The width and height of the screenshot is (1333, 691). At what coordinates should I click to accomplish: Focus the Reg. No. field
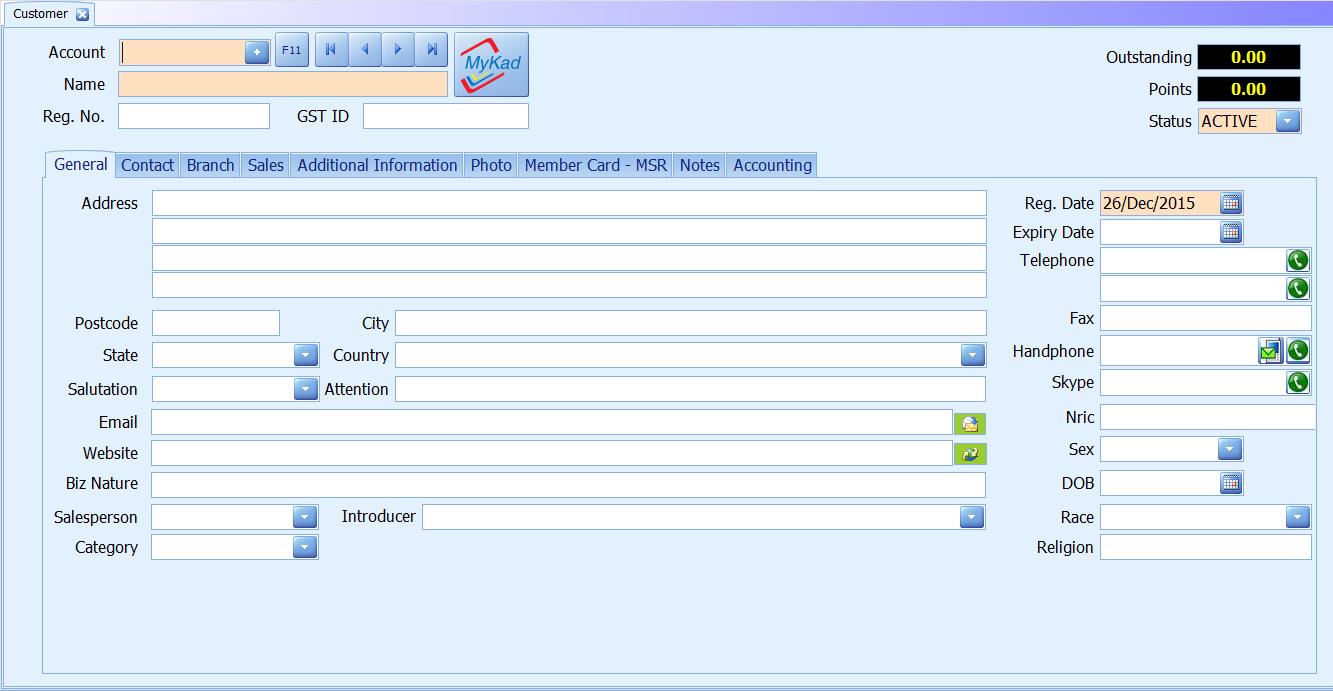[194, 116]
